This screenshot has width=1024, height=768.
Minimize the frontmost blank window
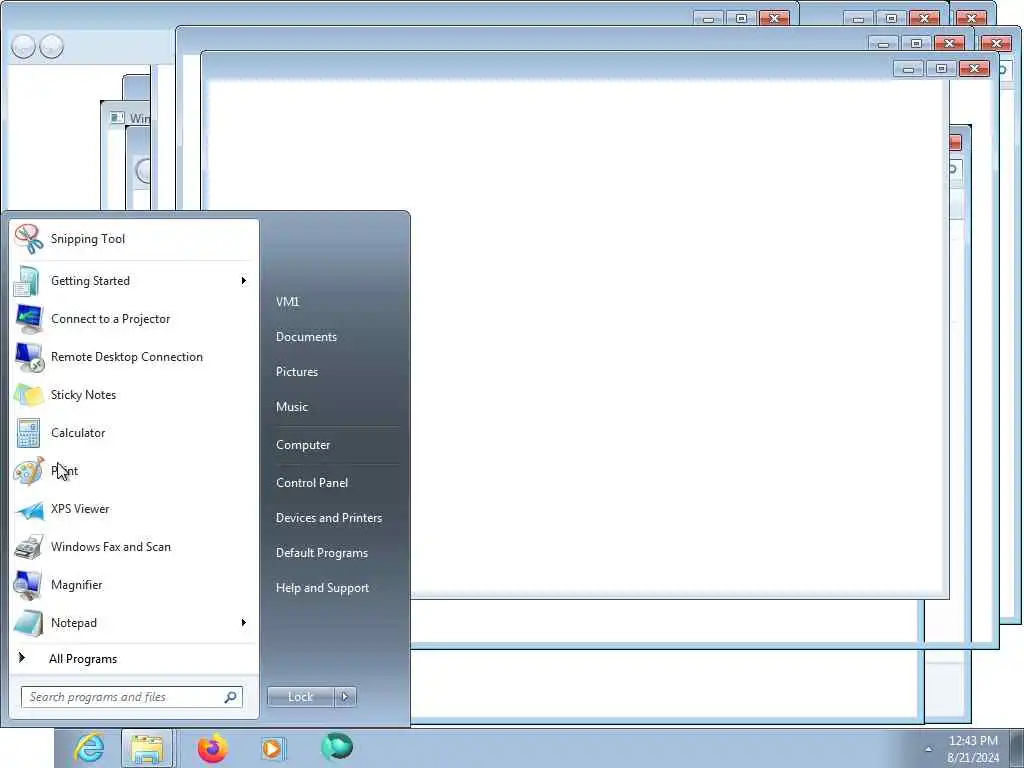[908, 69]
